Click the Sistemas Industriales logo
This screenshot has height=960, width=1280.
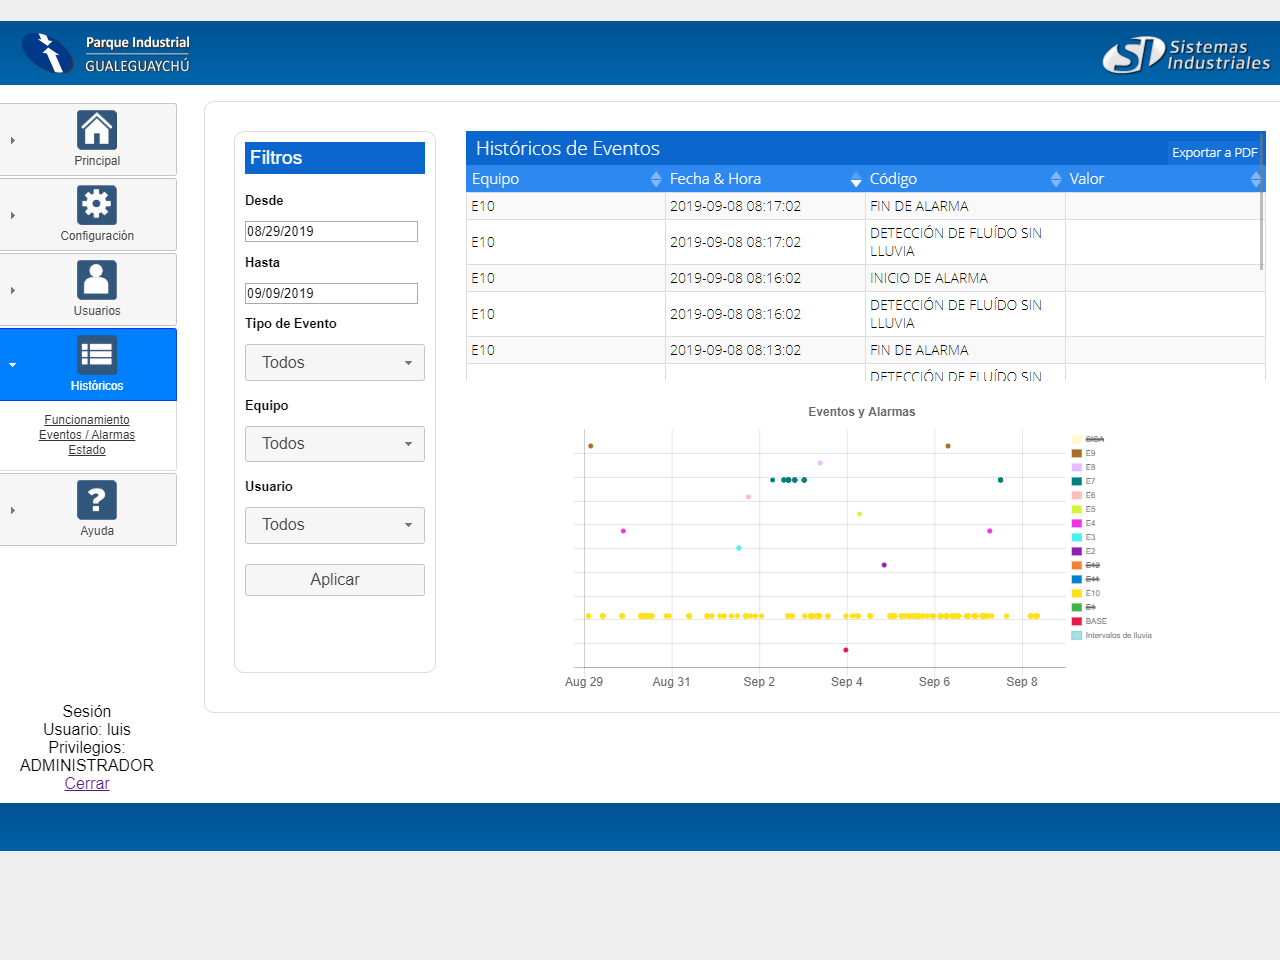pos(1186,55)
